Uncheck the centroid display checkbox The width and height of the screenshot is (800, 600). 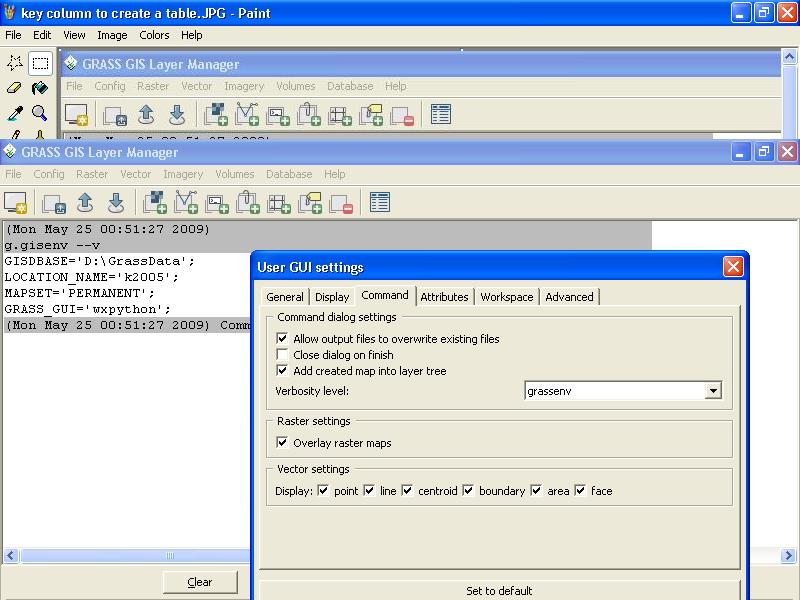(407, 491)
